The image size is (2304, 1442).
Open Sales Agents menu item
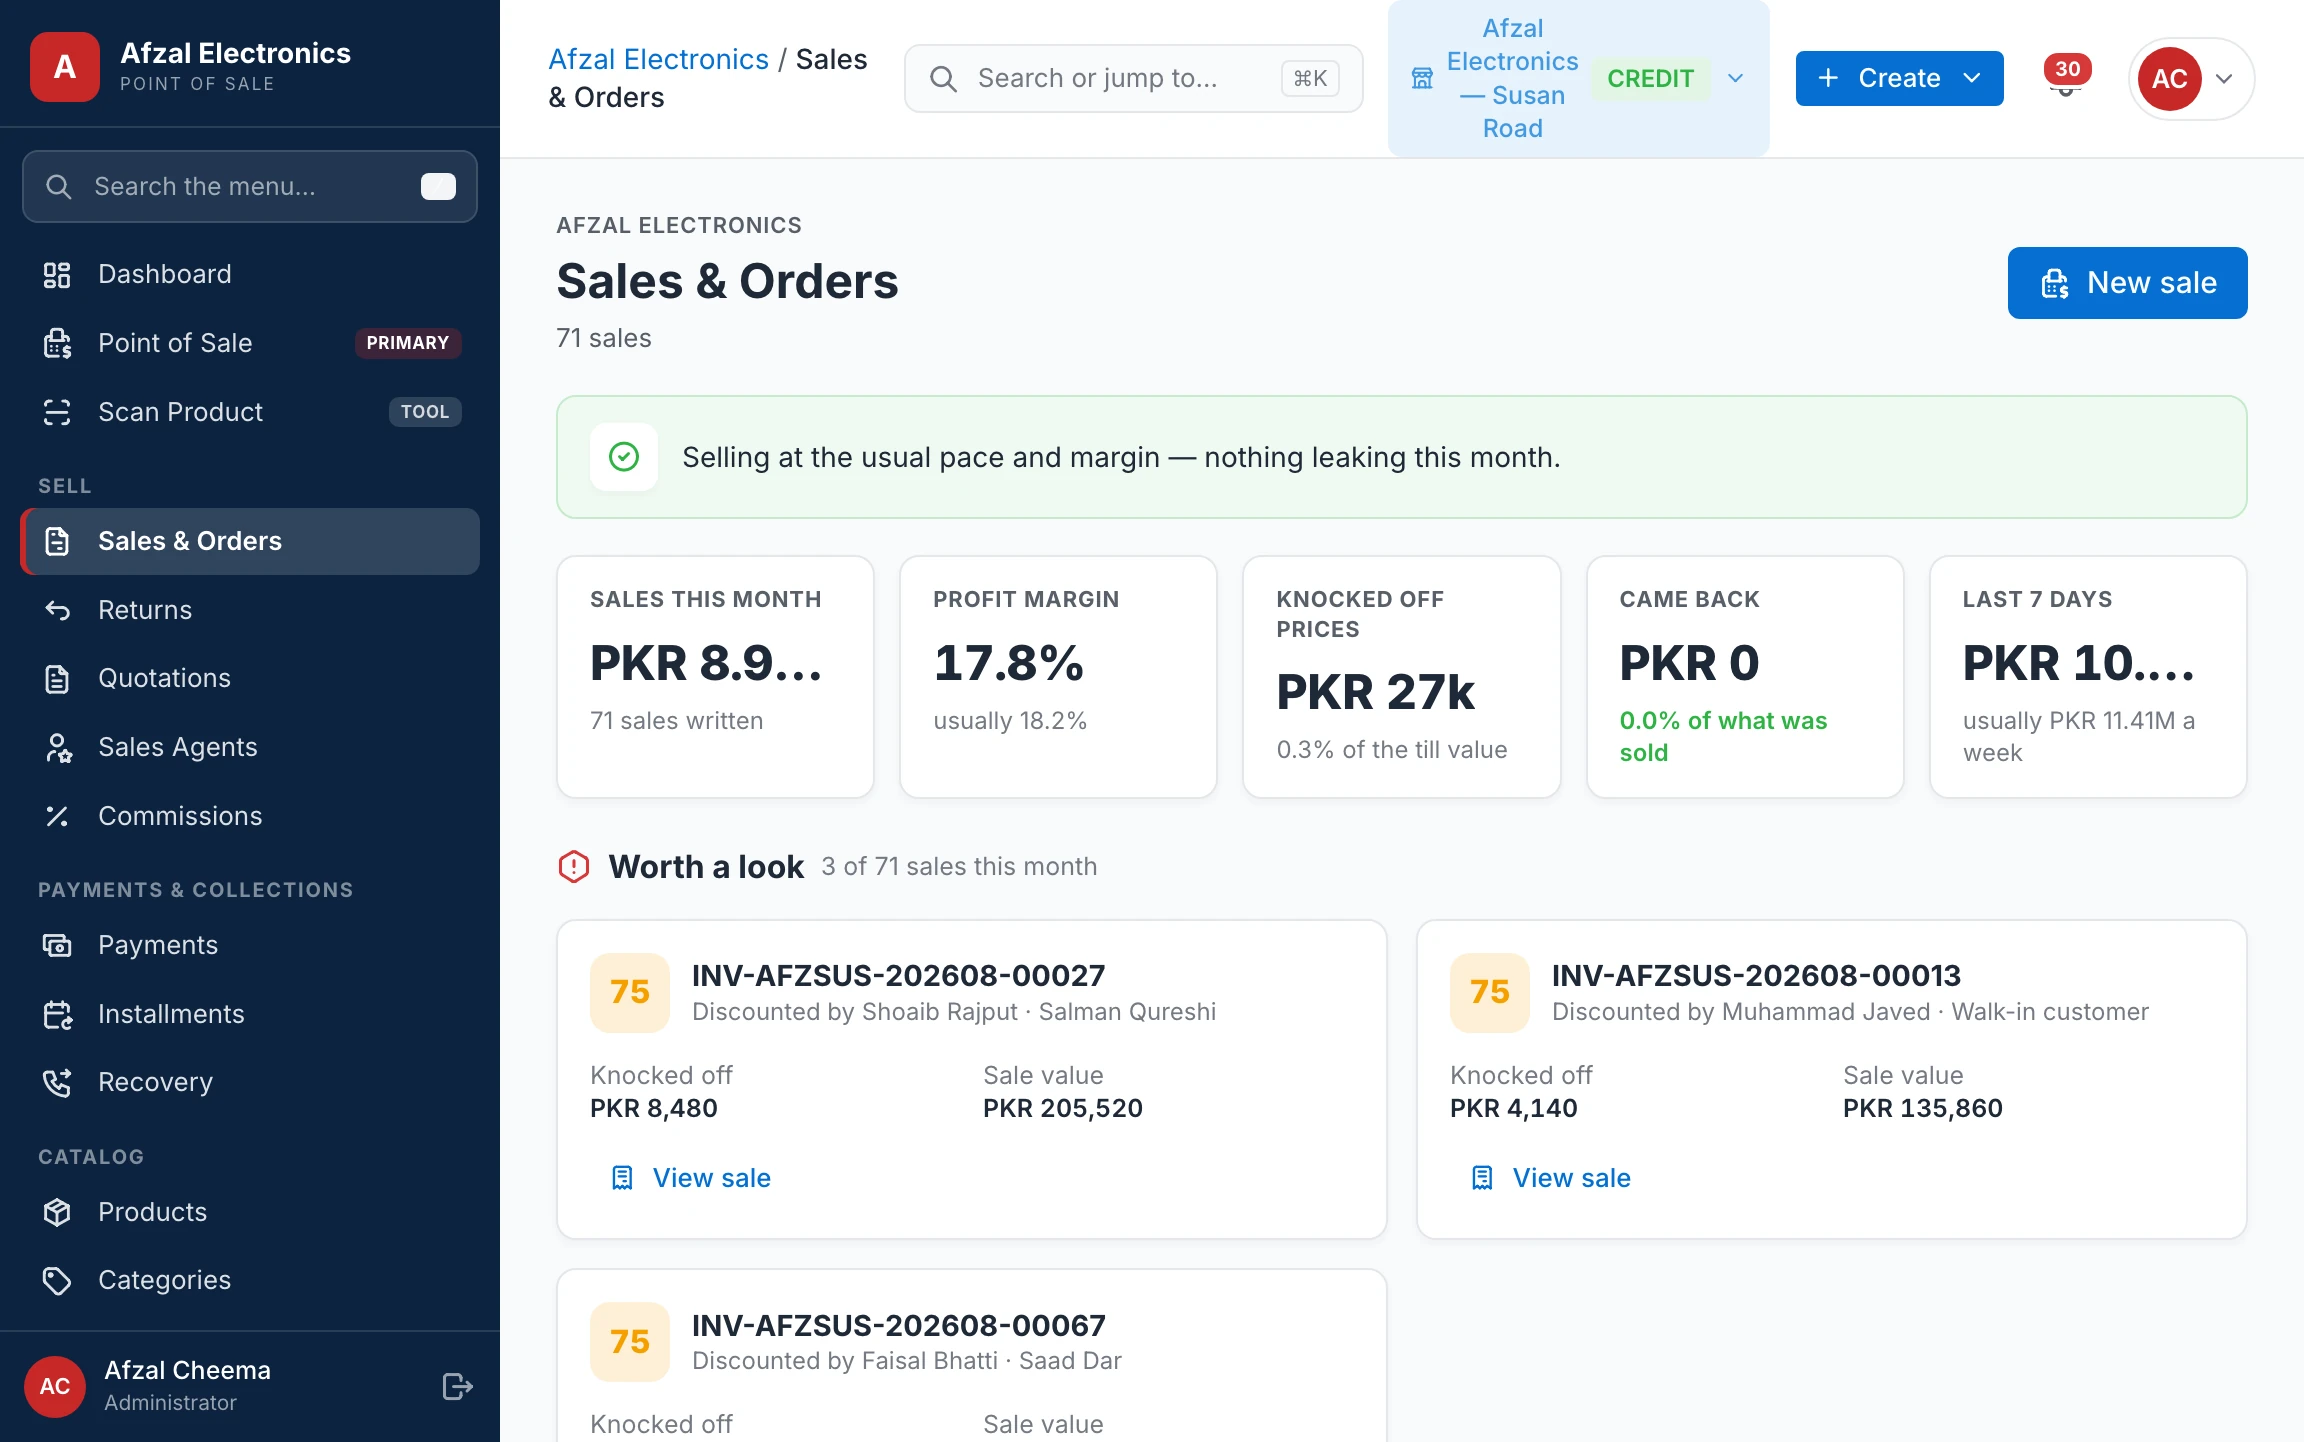250,747
